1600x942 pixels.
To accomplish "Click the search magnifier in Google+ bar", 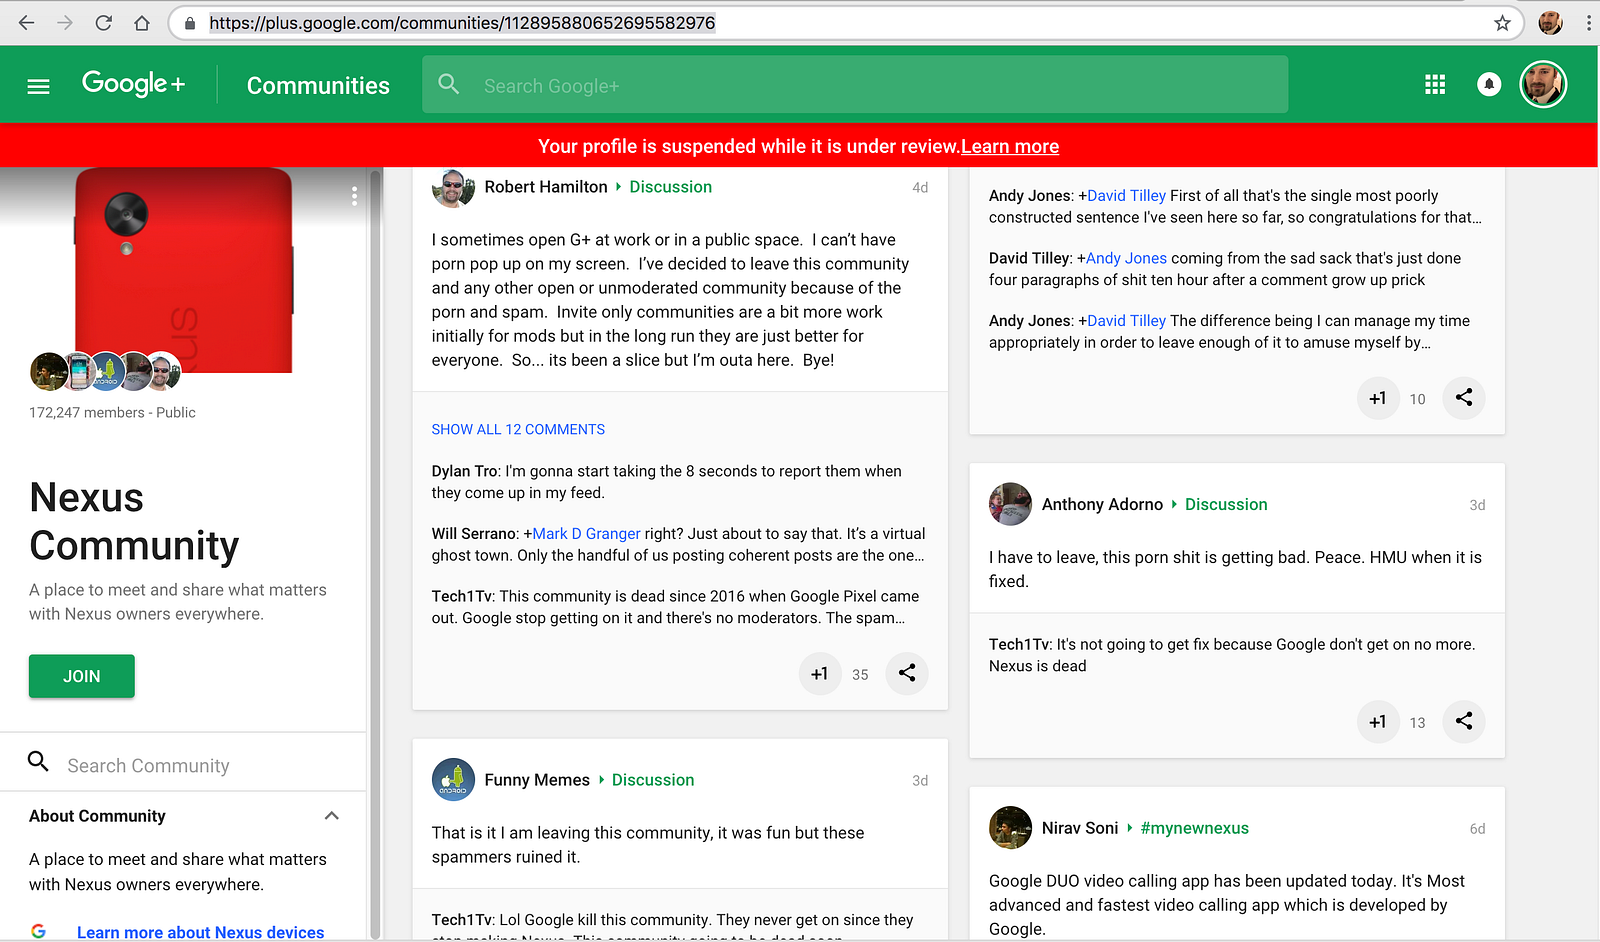I will 449,85.
